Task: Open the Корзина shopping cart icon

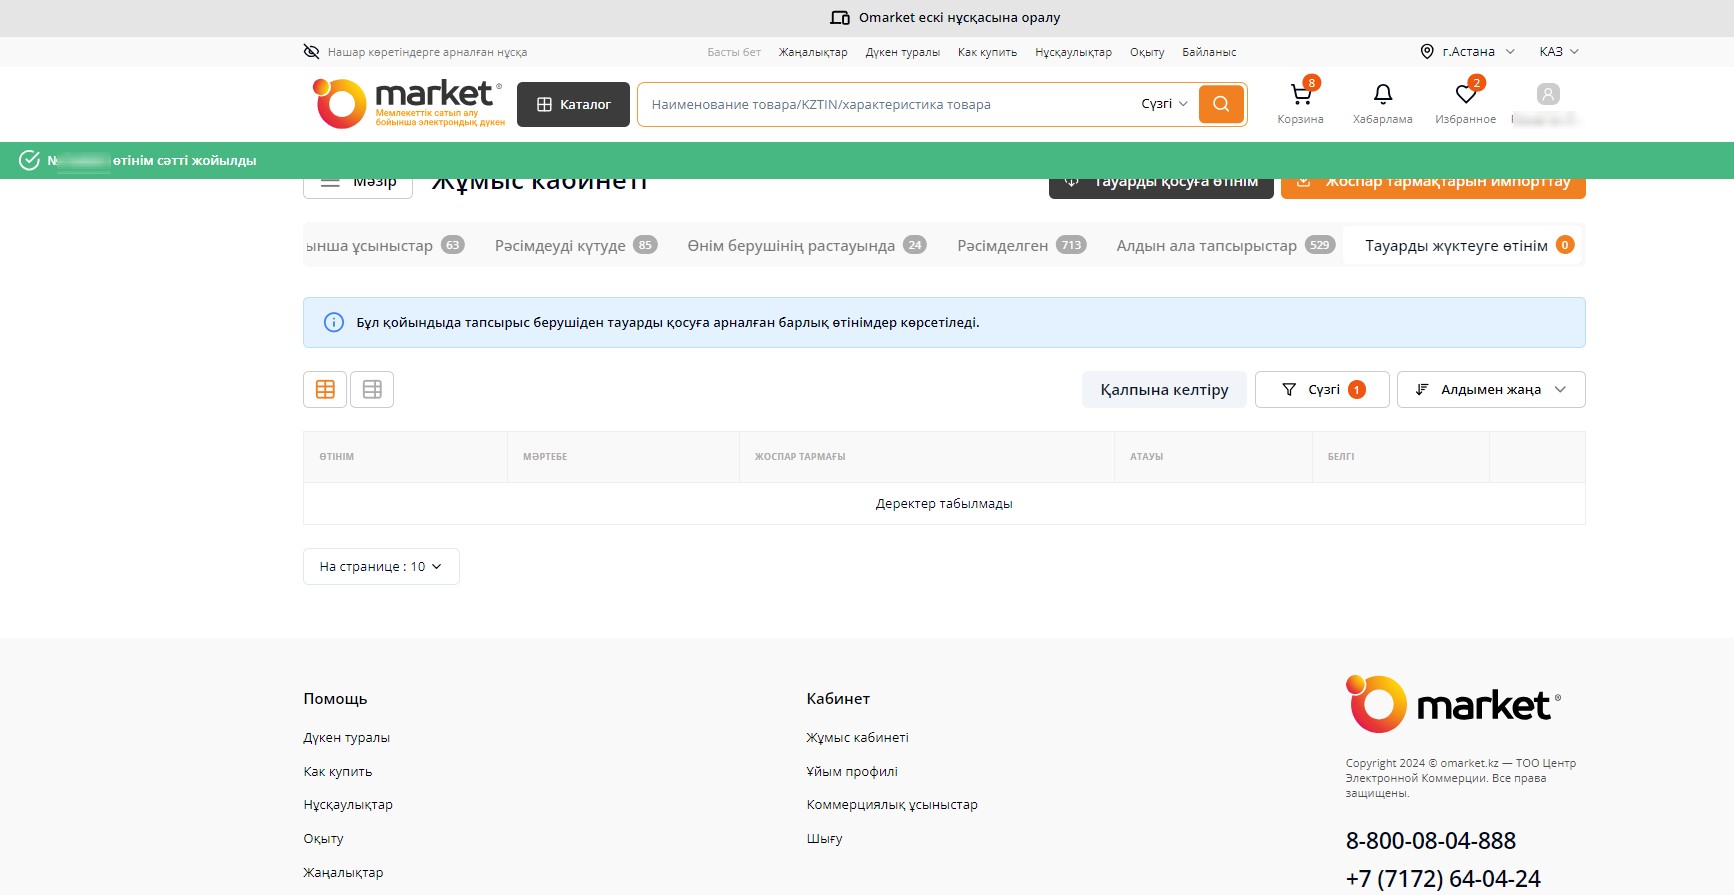Action: click(1300, 96)
